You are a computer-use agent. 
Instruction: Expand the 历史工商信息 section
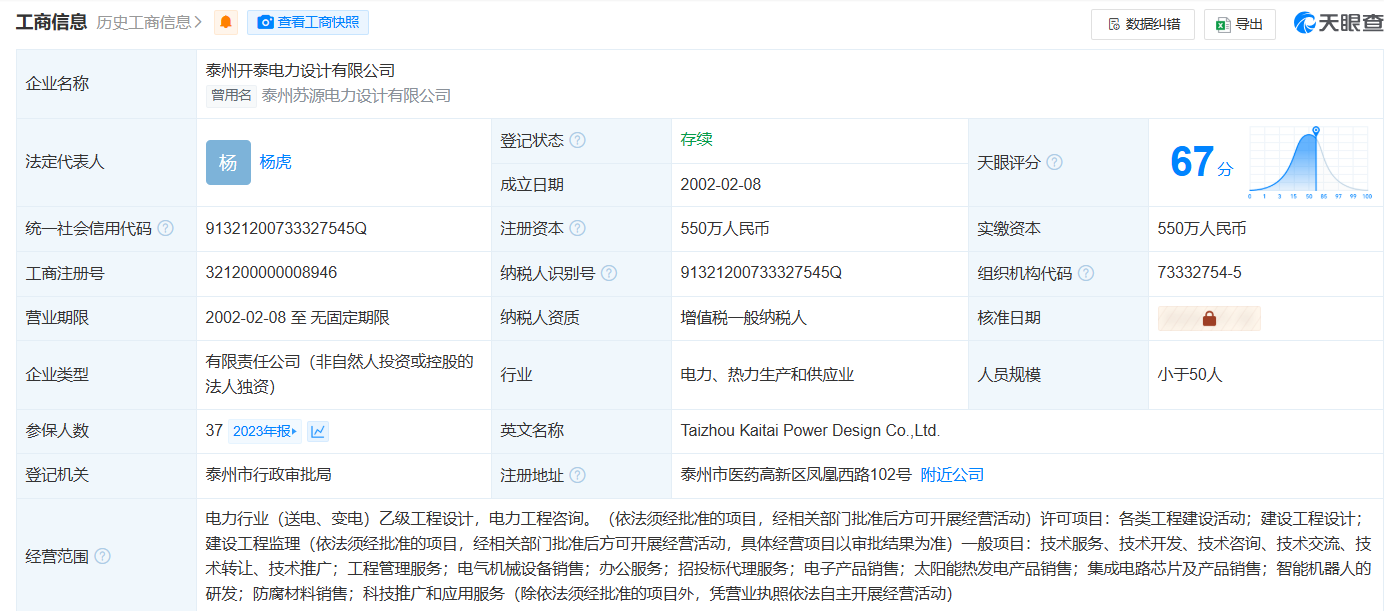[149, 22]
